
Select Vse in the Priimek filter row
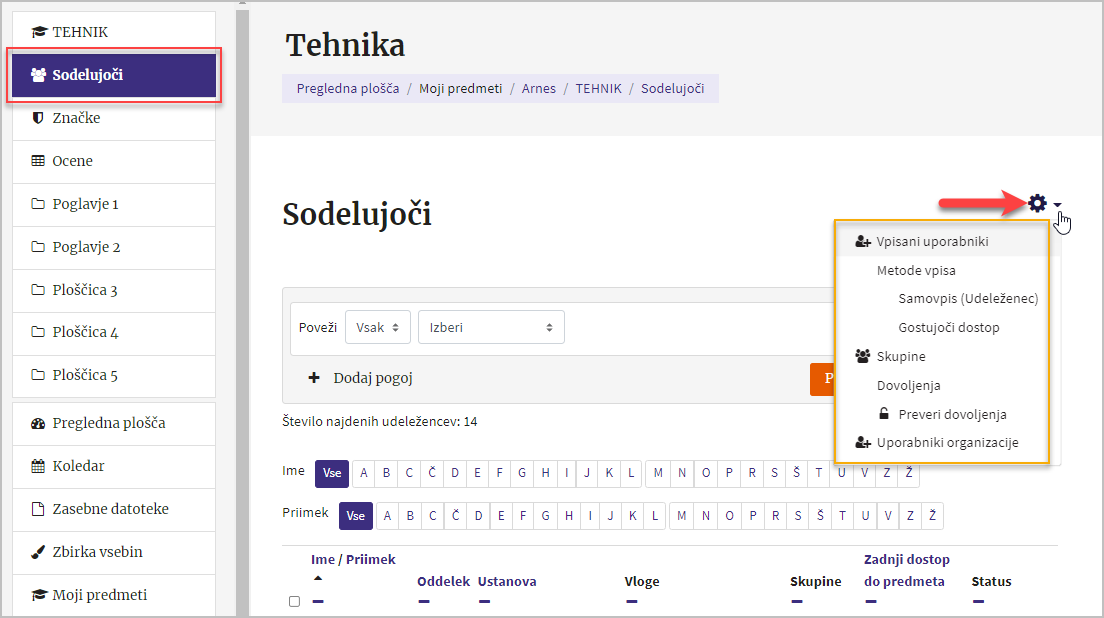[x=356, y=516]
